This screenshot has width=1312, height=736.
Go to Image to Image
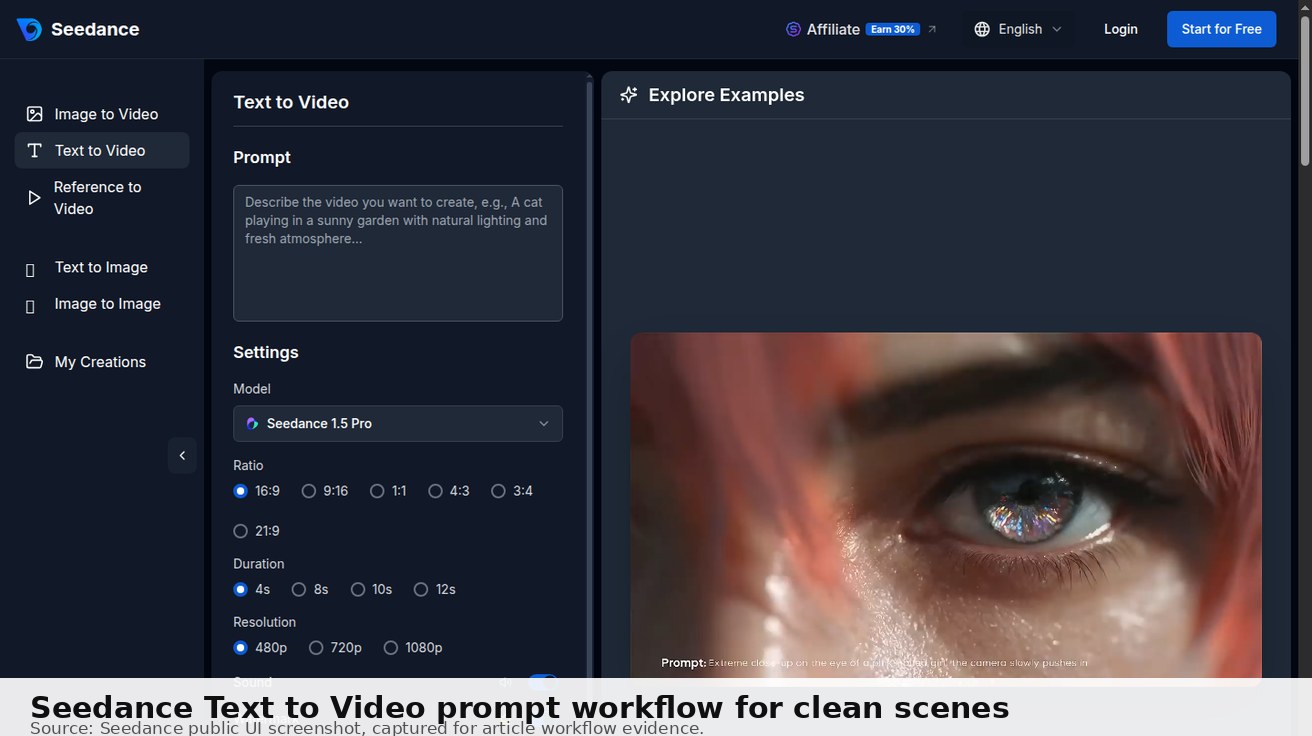pyautogui.click(x=102, y=304)
